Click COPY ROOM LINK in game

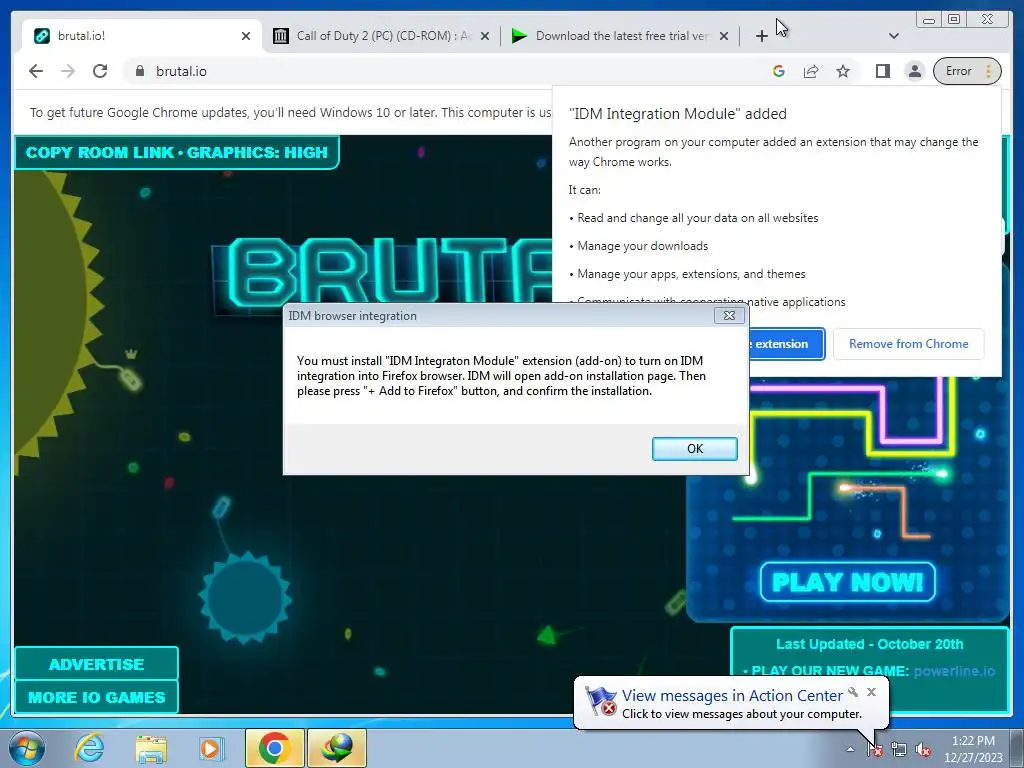99,153
